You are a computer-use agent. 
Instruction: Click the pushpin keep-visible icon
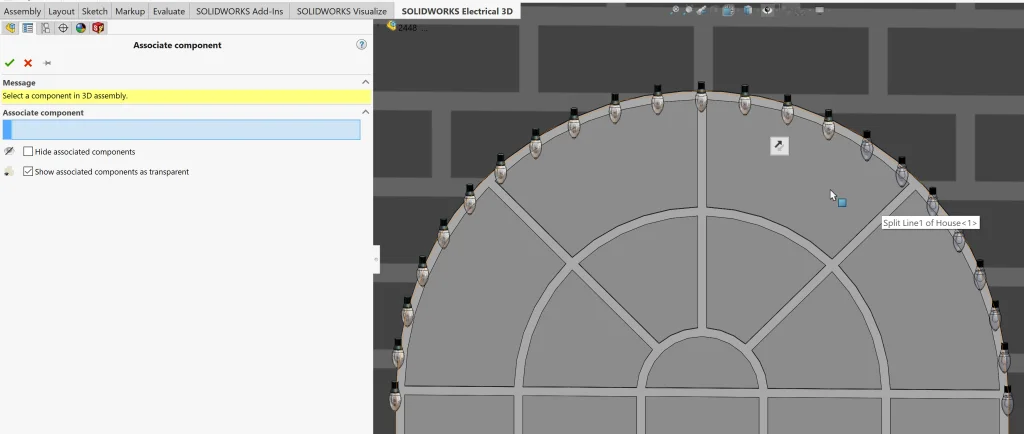[47, 63]
